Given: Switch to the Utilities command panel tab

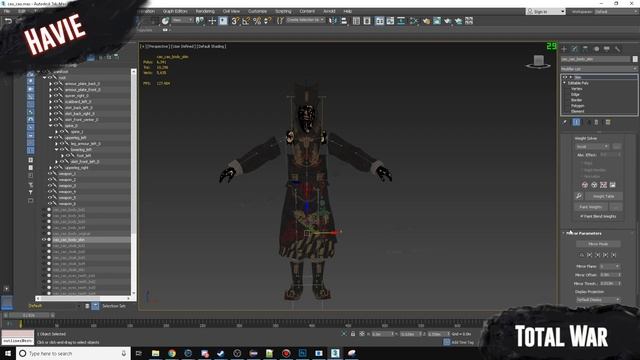Looking at the screenshot, I should (618, 49).
